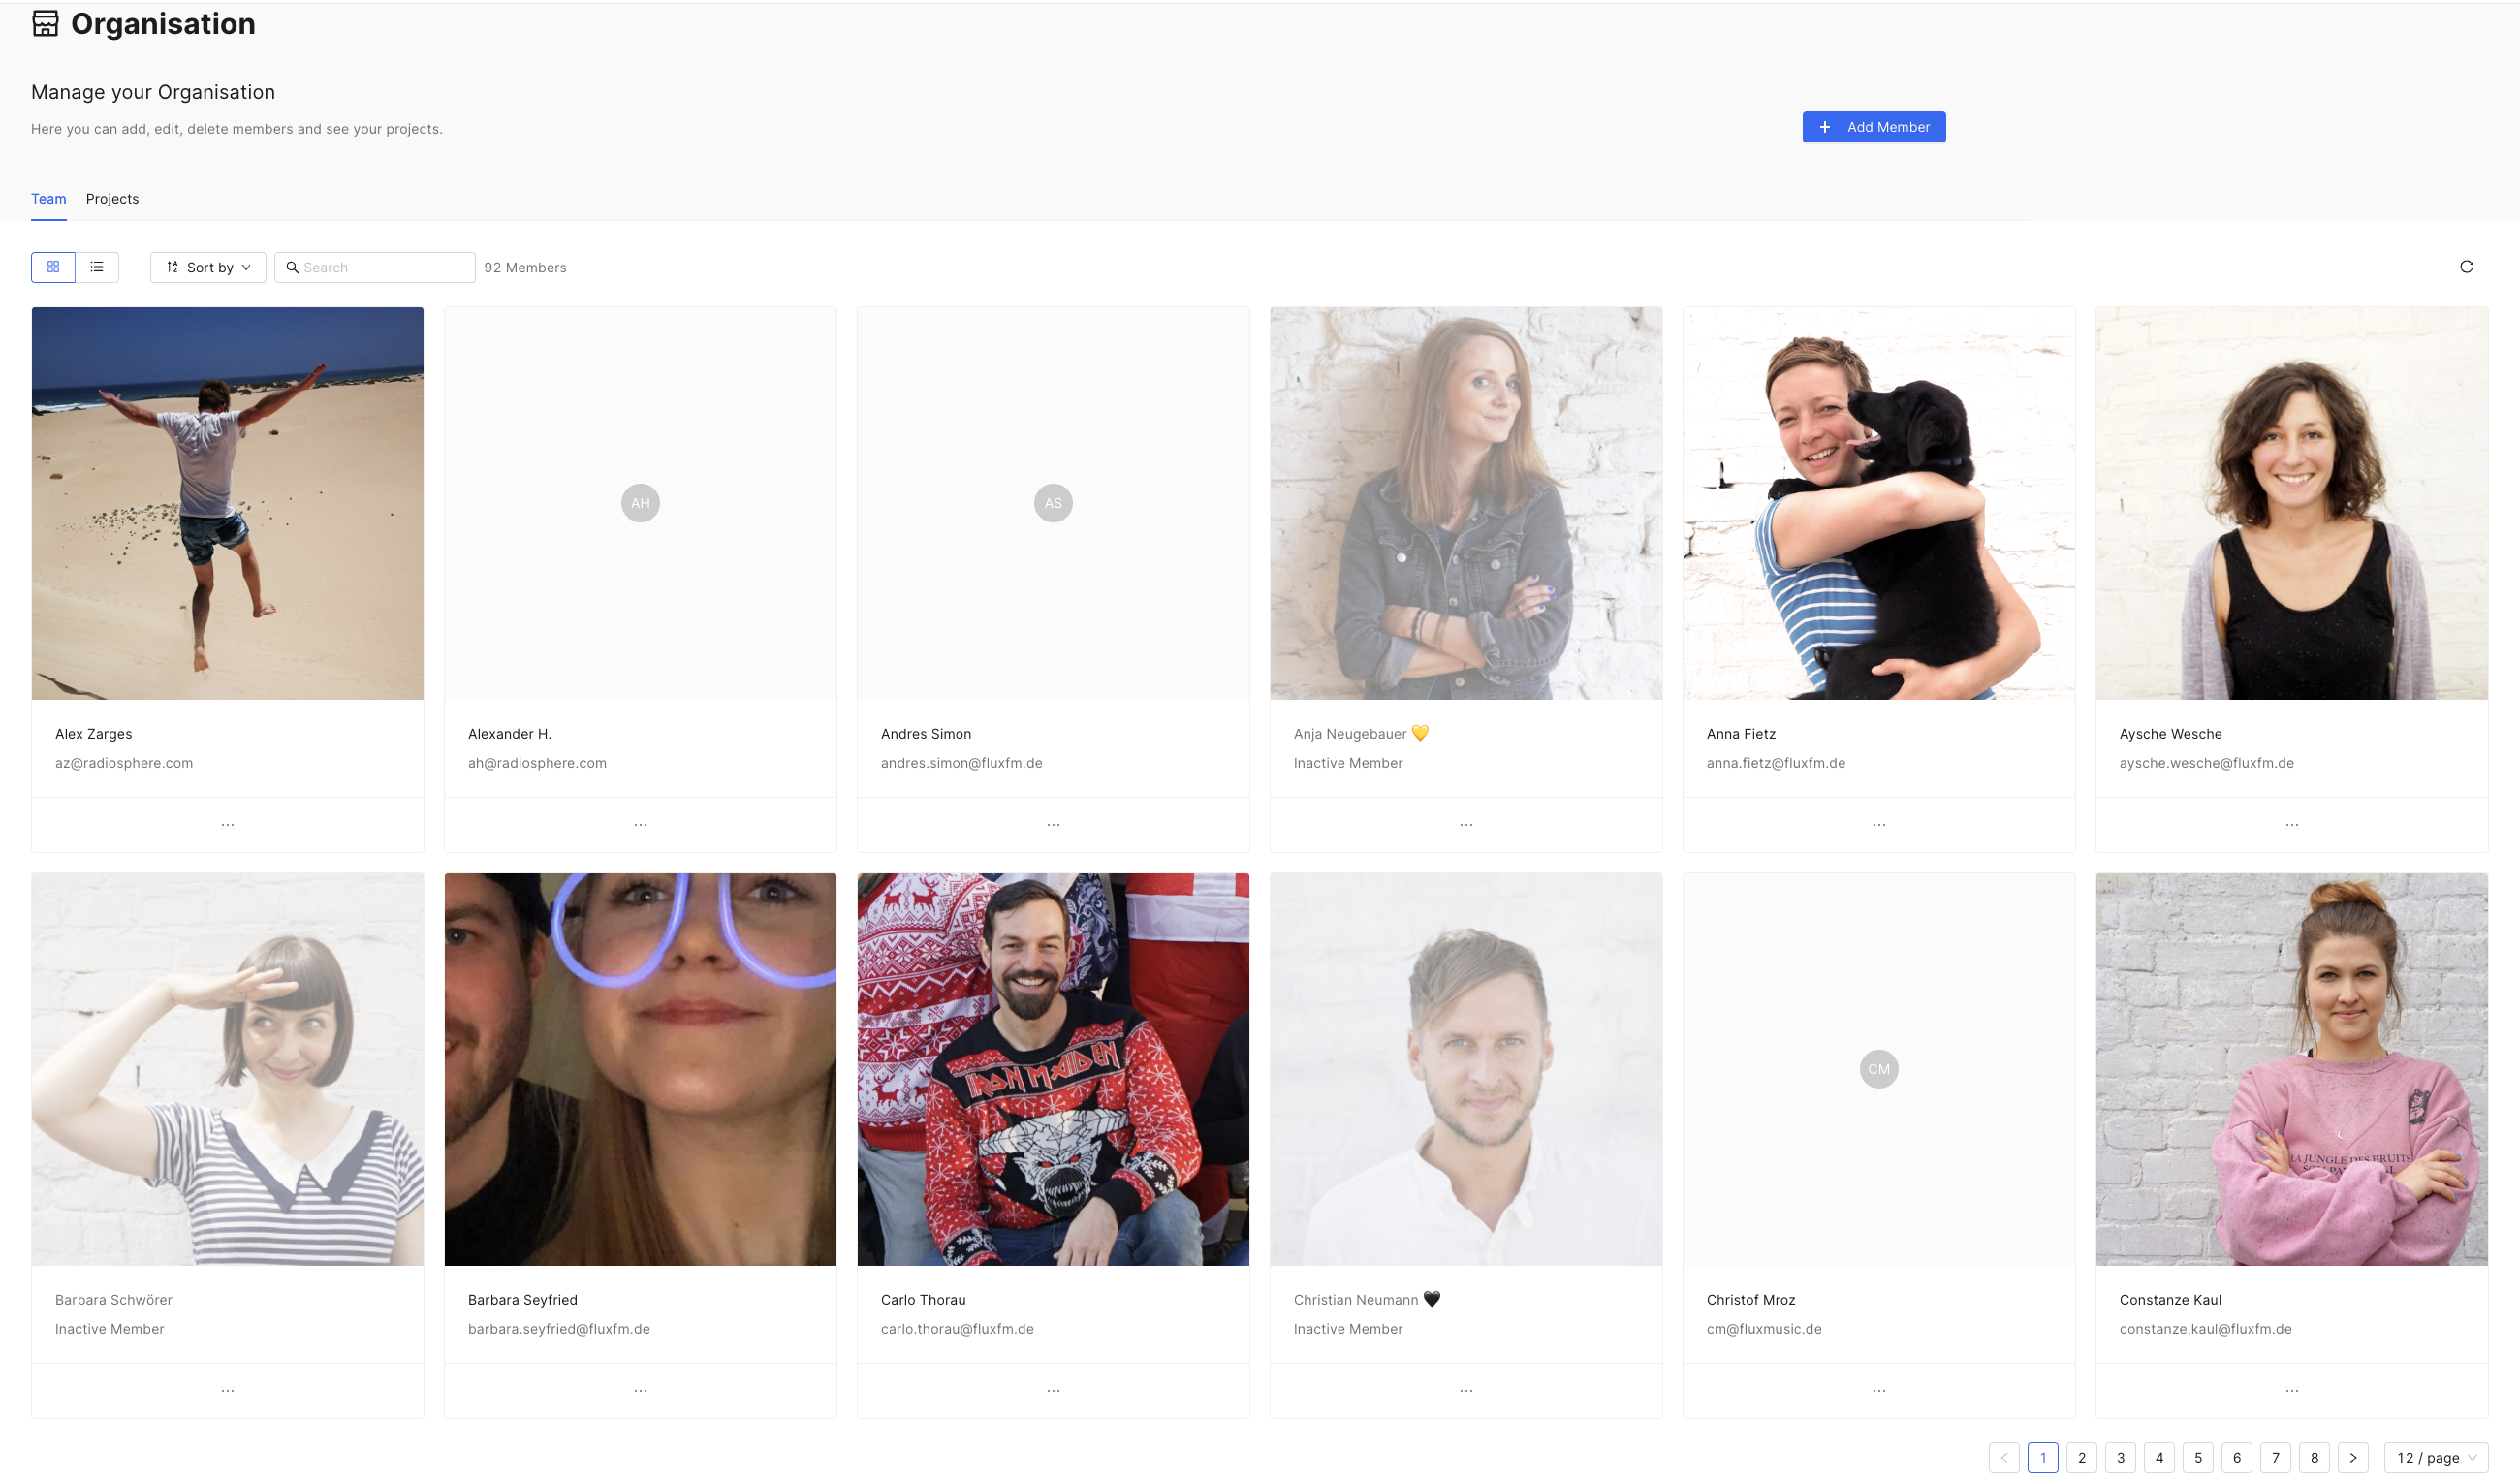Click Aysche Wesche's profile photo
The height and width of the screenshot is (1483, 2520).
[2292, 503]
